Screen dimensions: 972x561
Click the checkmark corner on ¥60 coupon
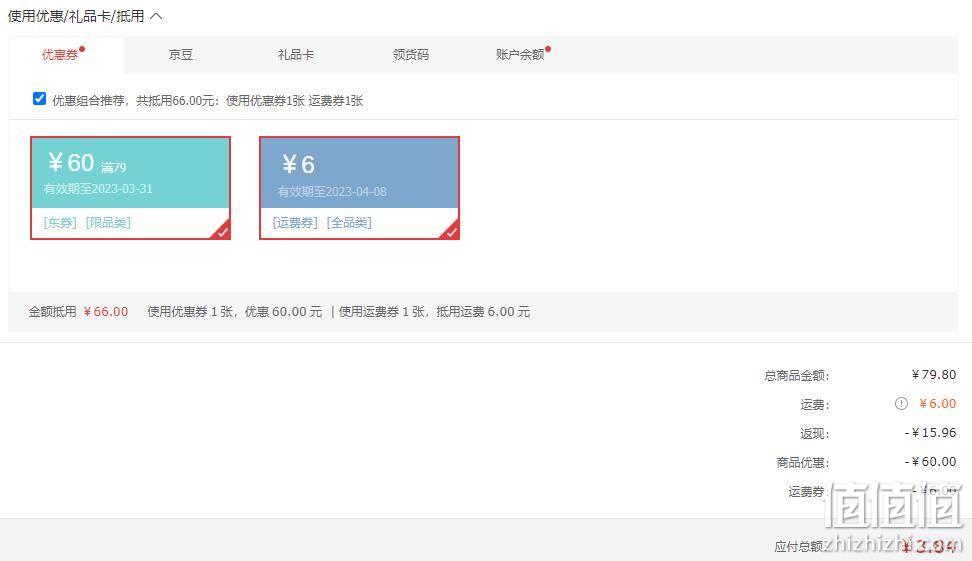[222, 231]
